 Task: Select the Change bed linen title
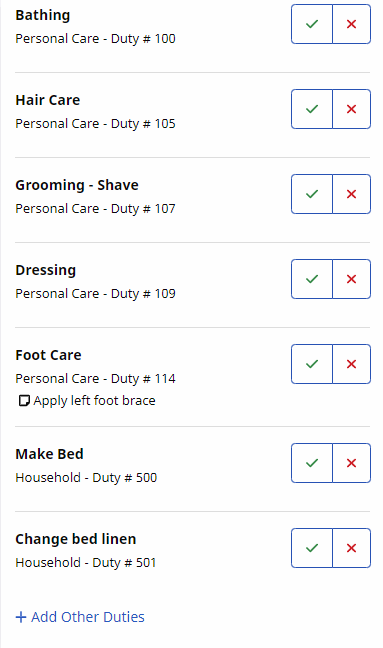coord(76,539)
